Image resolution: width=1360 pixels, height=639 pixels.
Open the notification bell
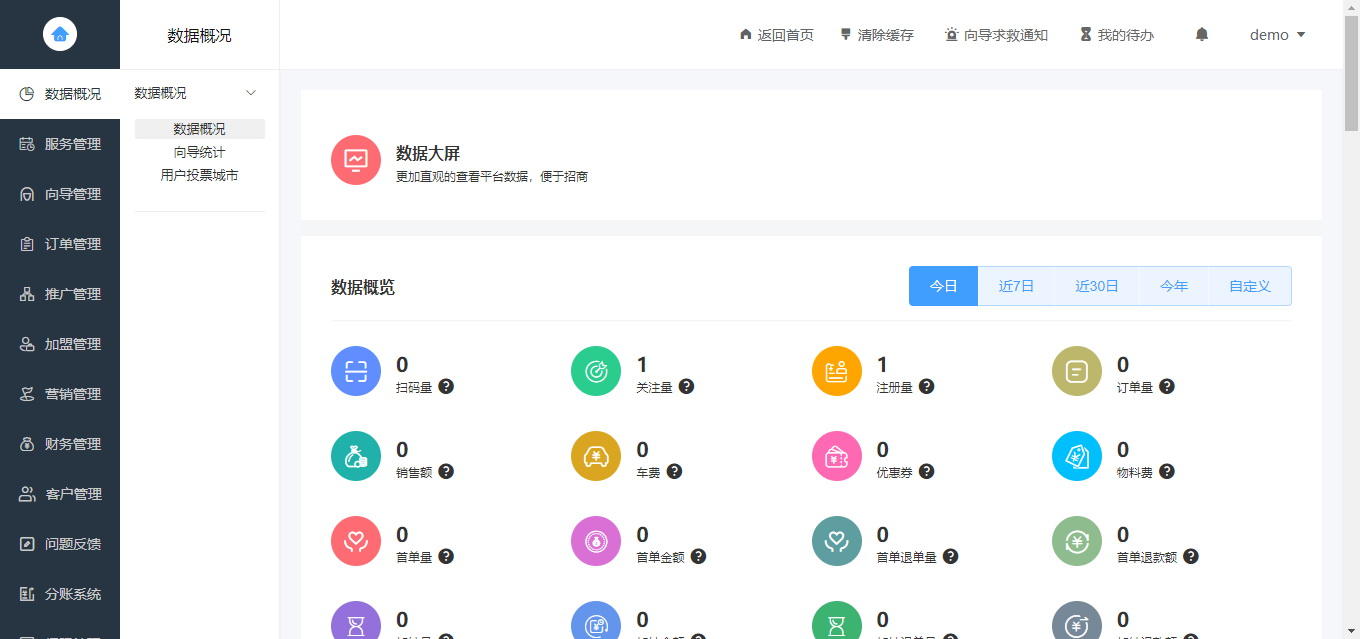[x=1202, y=34]
